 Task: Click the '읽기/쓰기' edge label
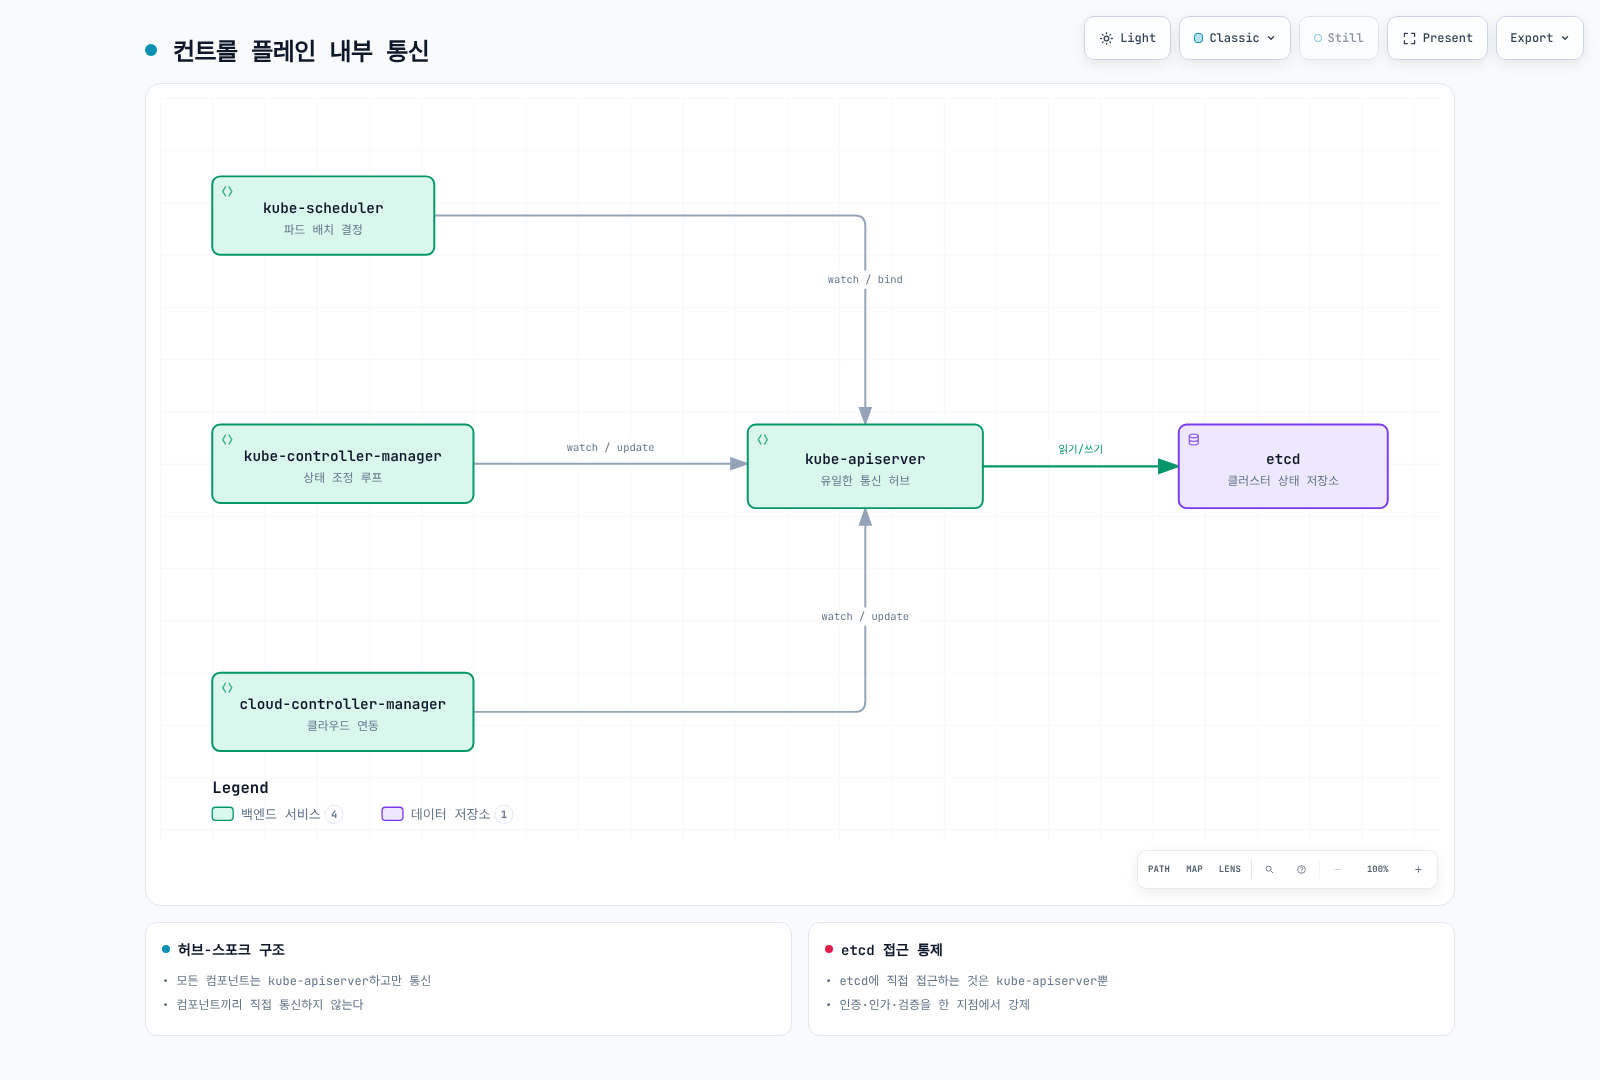pos(1081,449)
